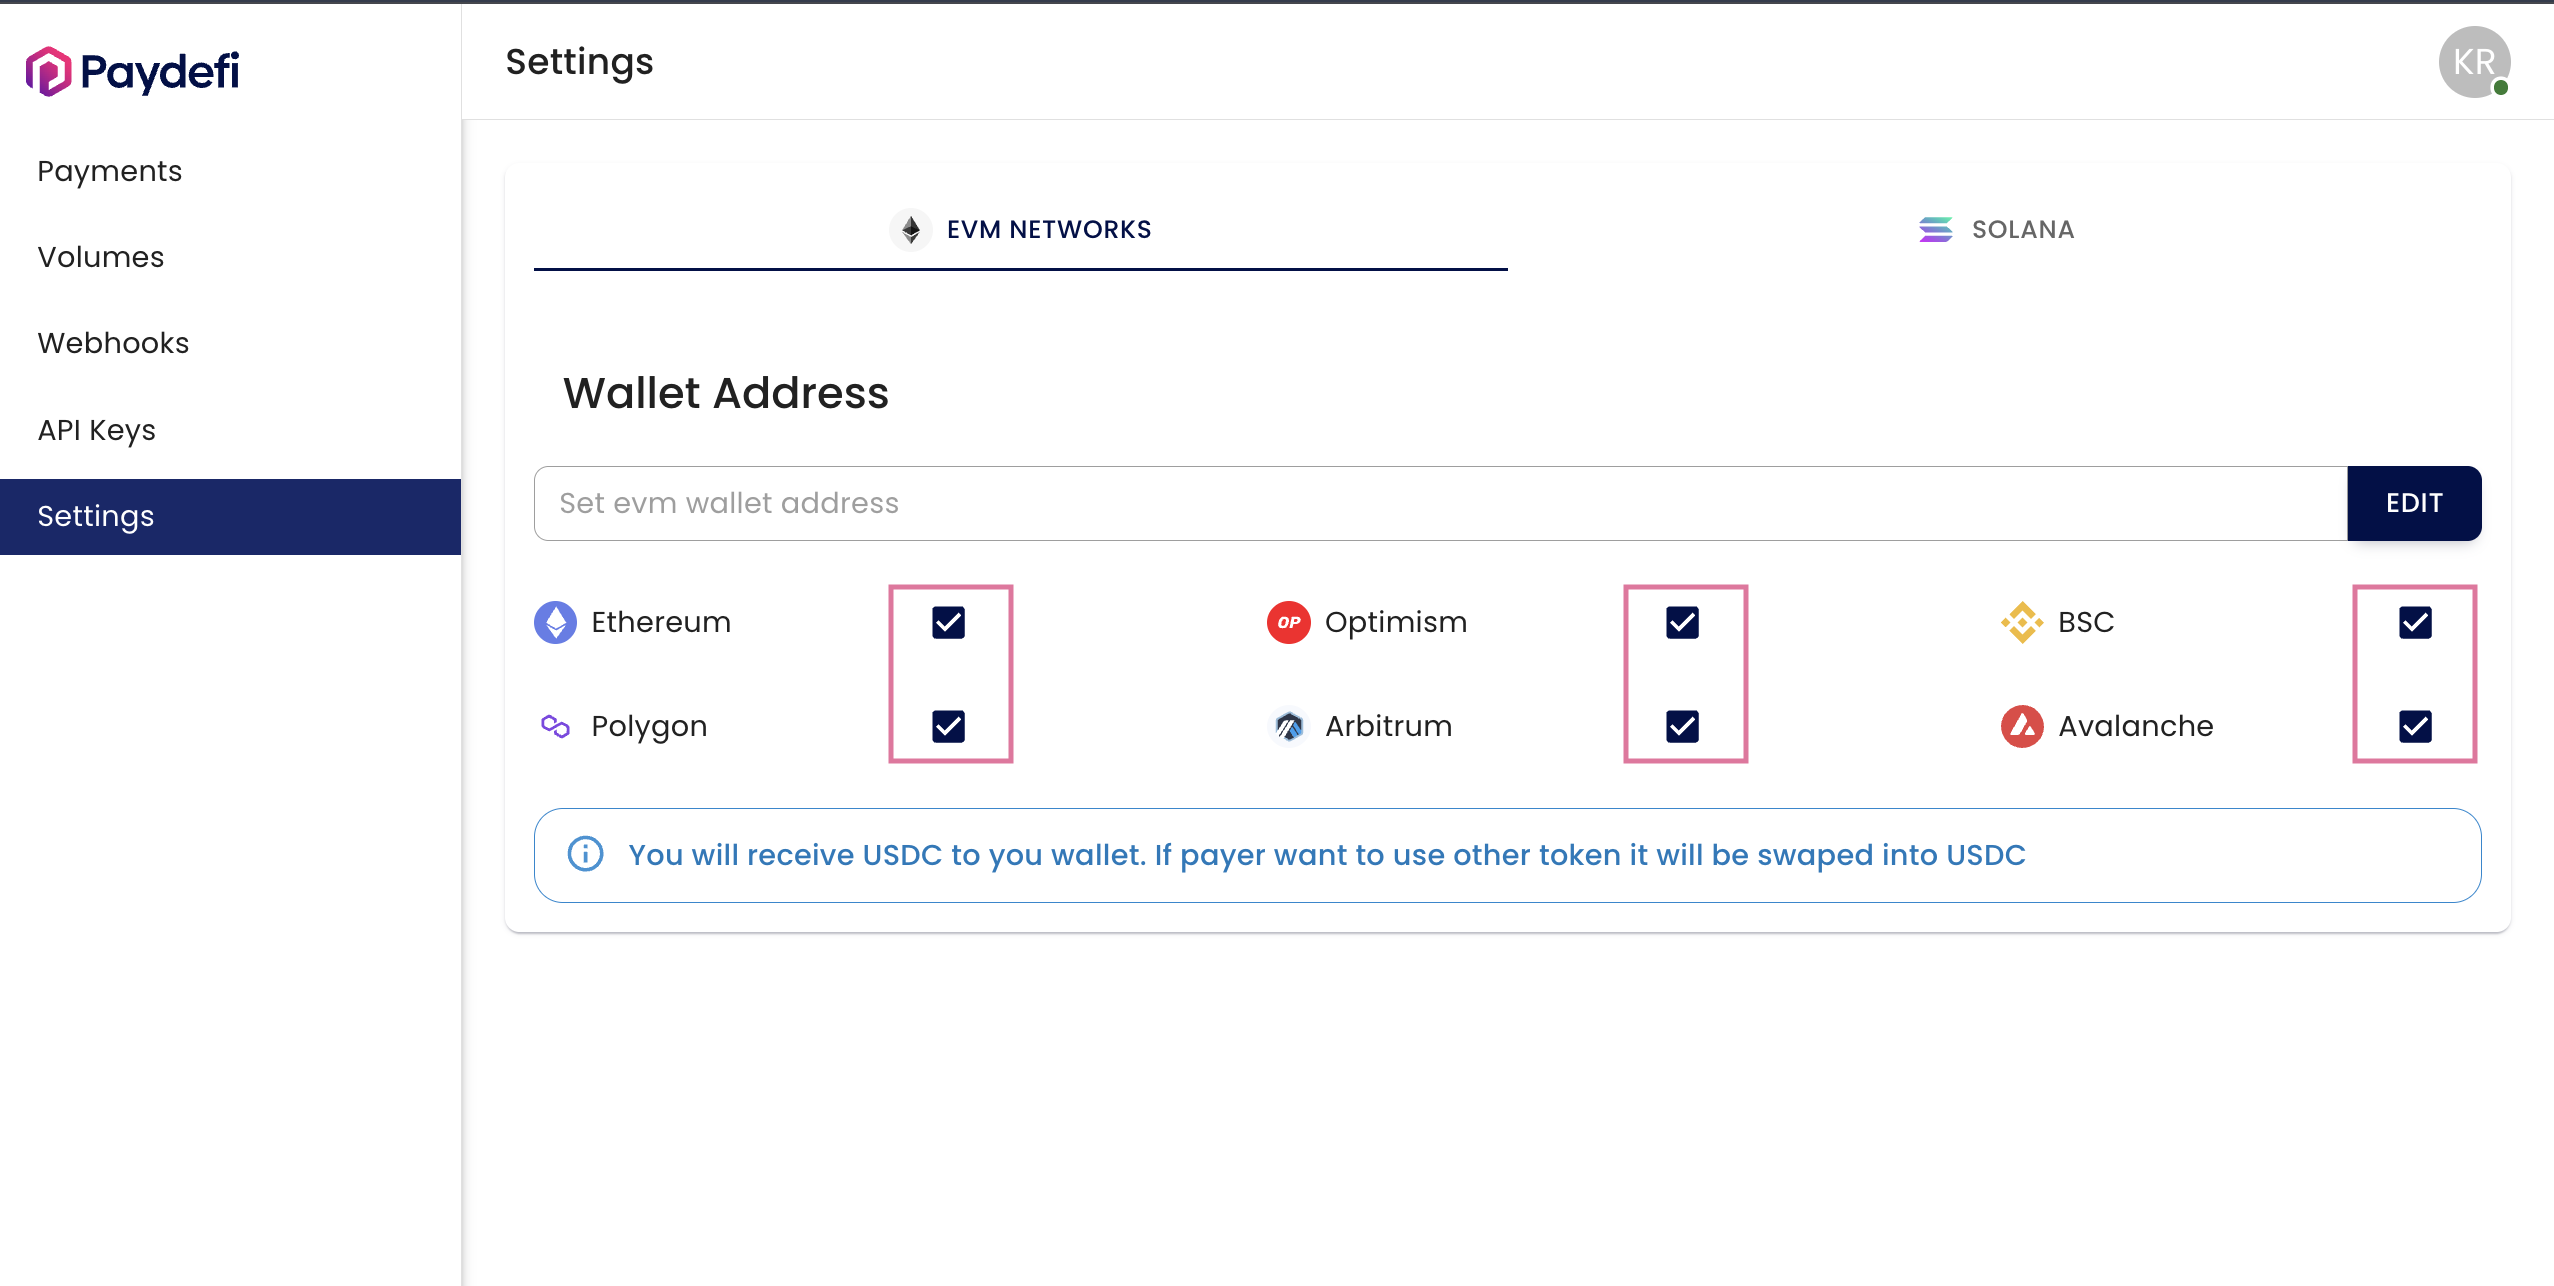Uncheck the BSC checkbox
This screenshot has height=1286, width=2554.
pyautogui.click(x=2415, y=622)
